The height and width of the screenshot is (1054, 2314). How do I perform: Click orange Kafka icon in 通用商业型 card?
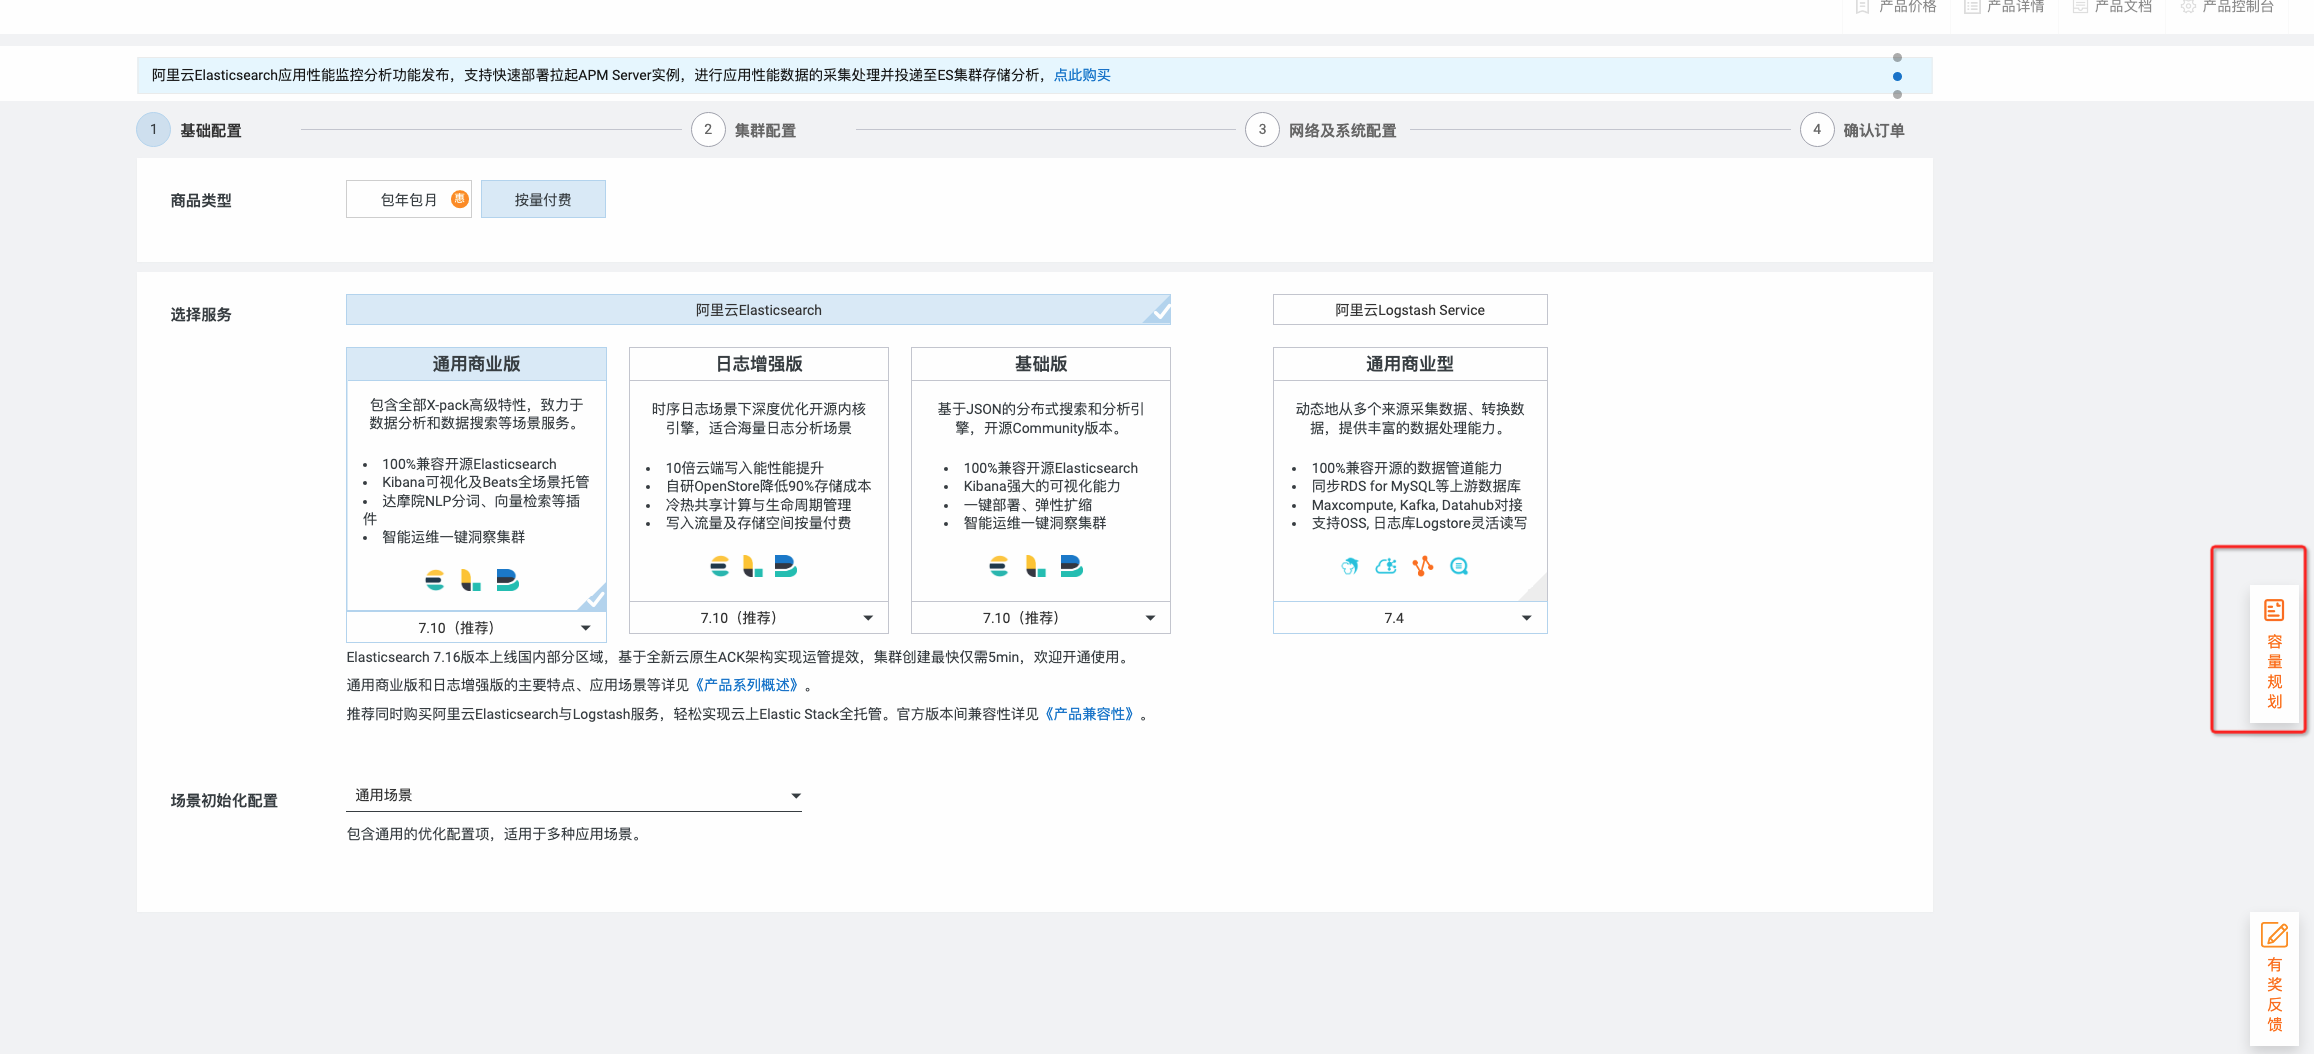1423,566
